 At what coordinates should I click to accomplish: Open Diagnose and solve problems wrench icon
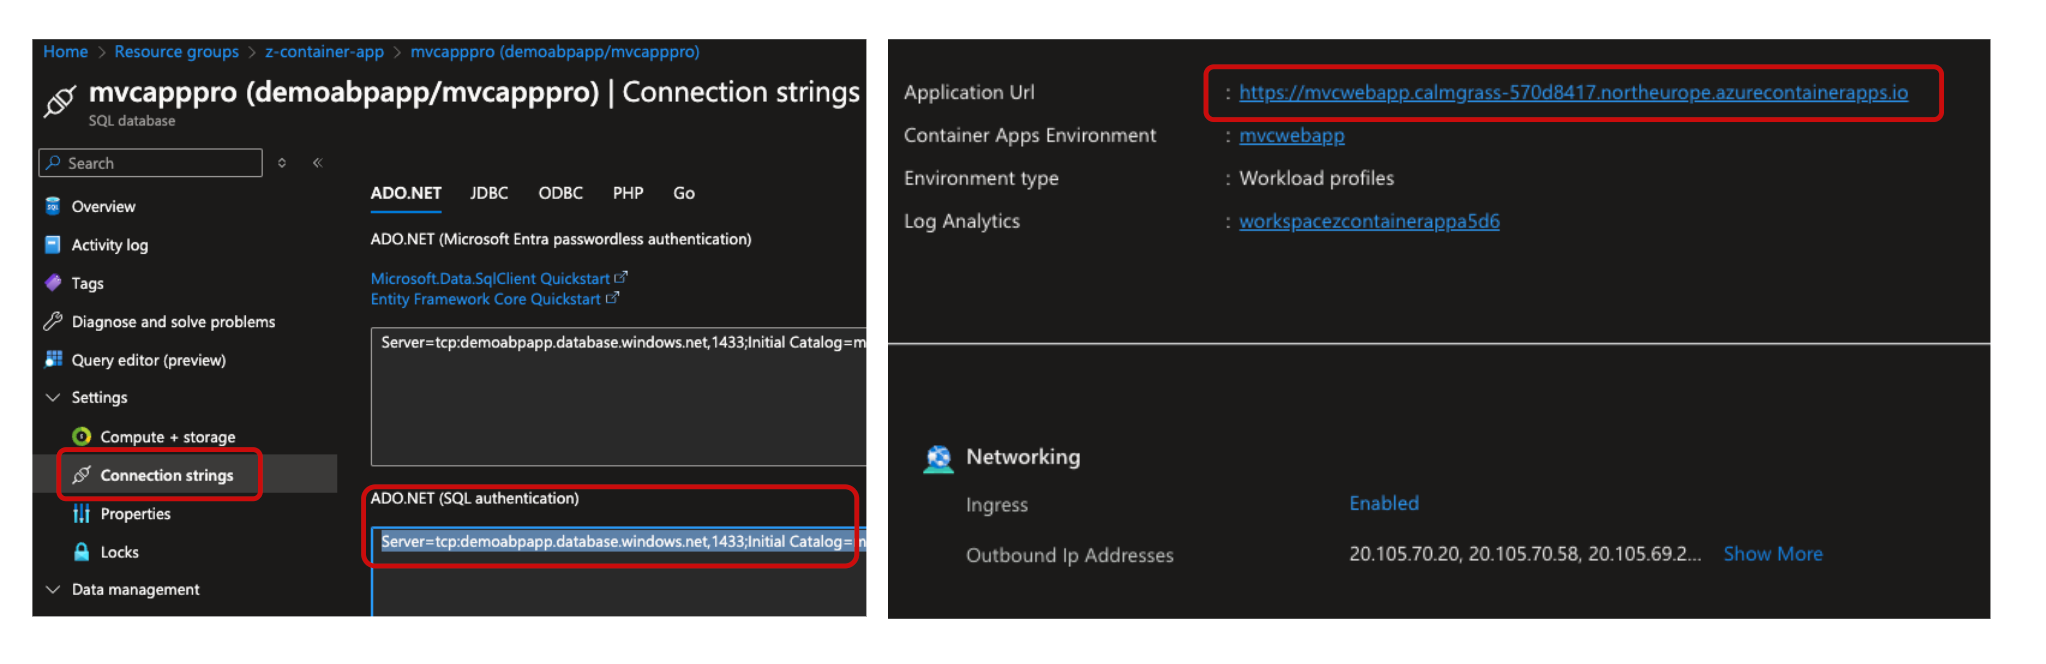click(x=53, y=321)
